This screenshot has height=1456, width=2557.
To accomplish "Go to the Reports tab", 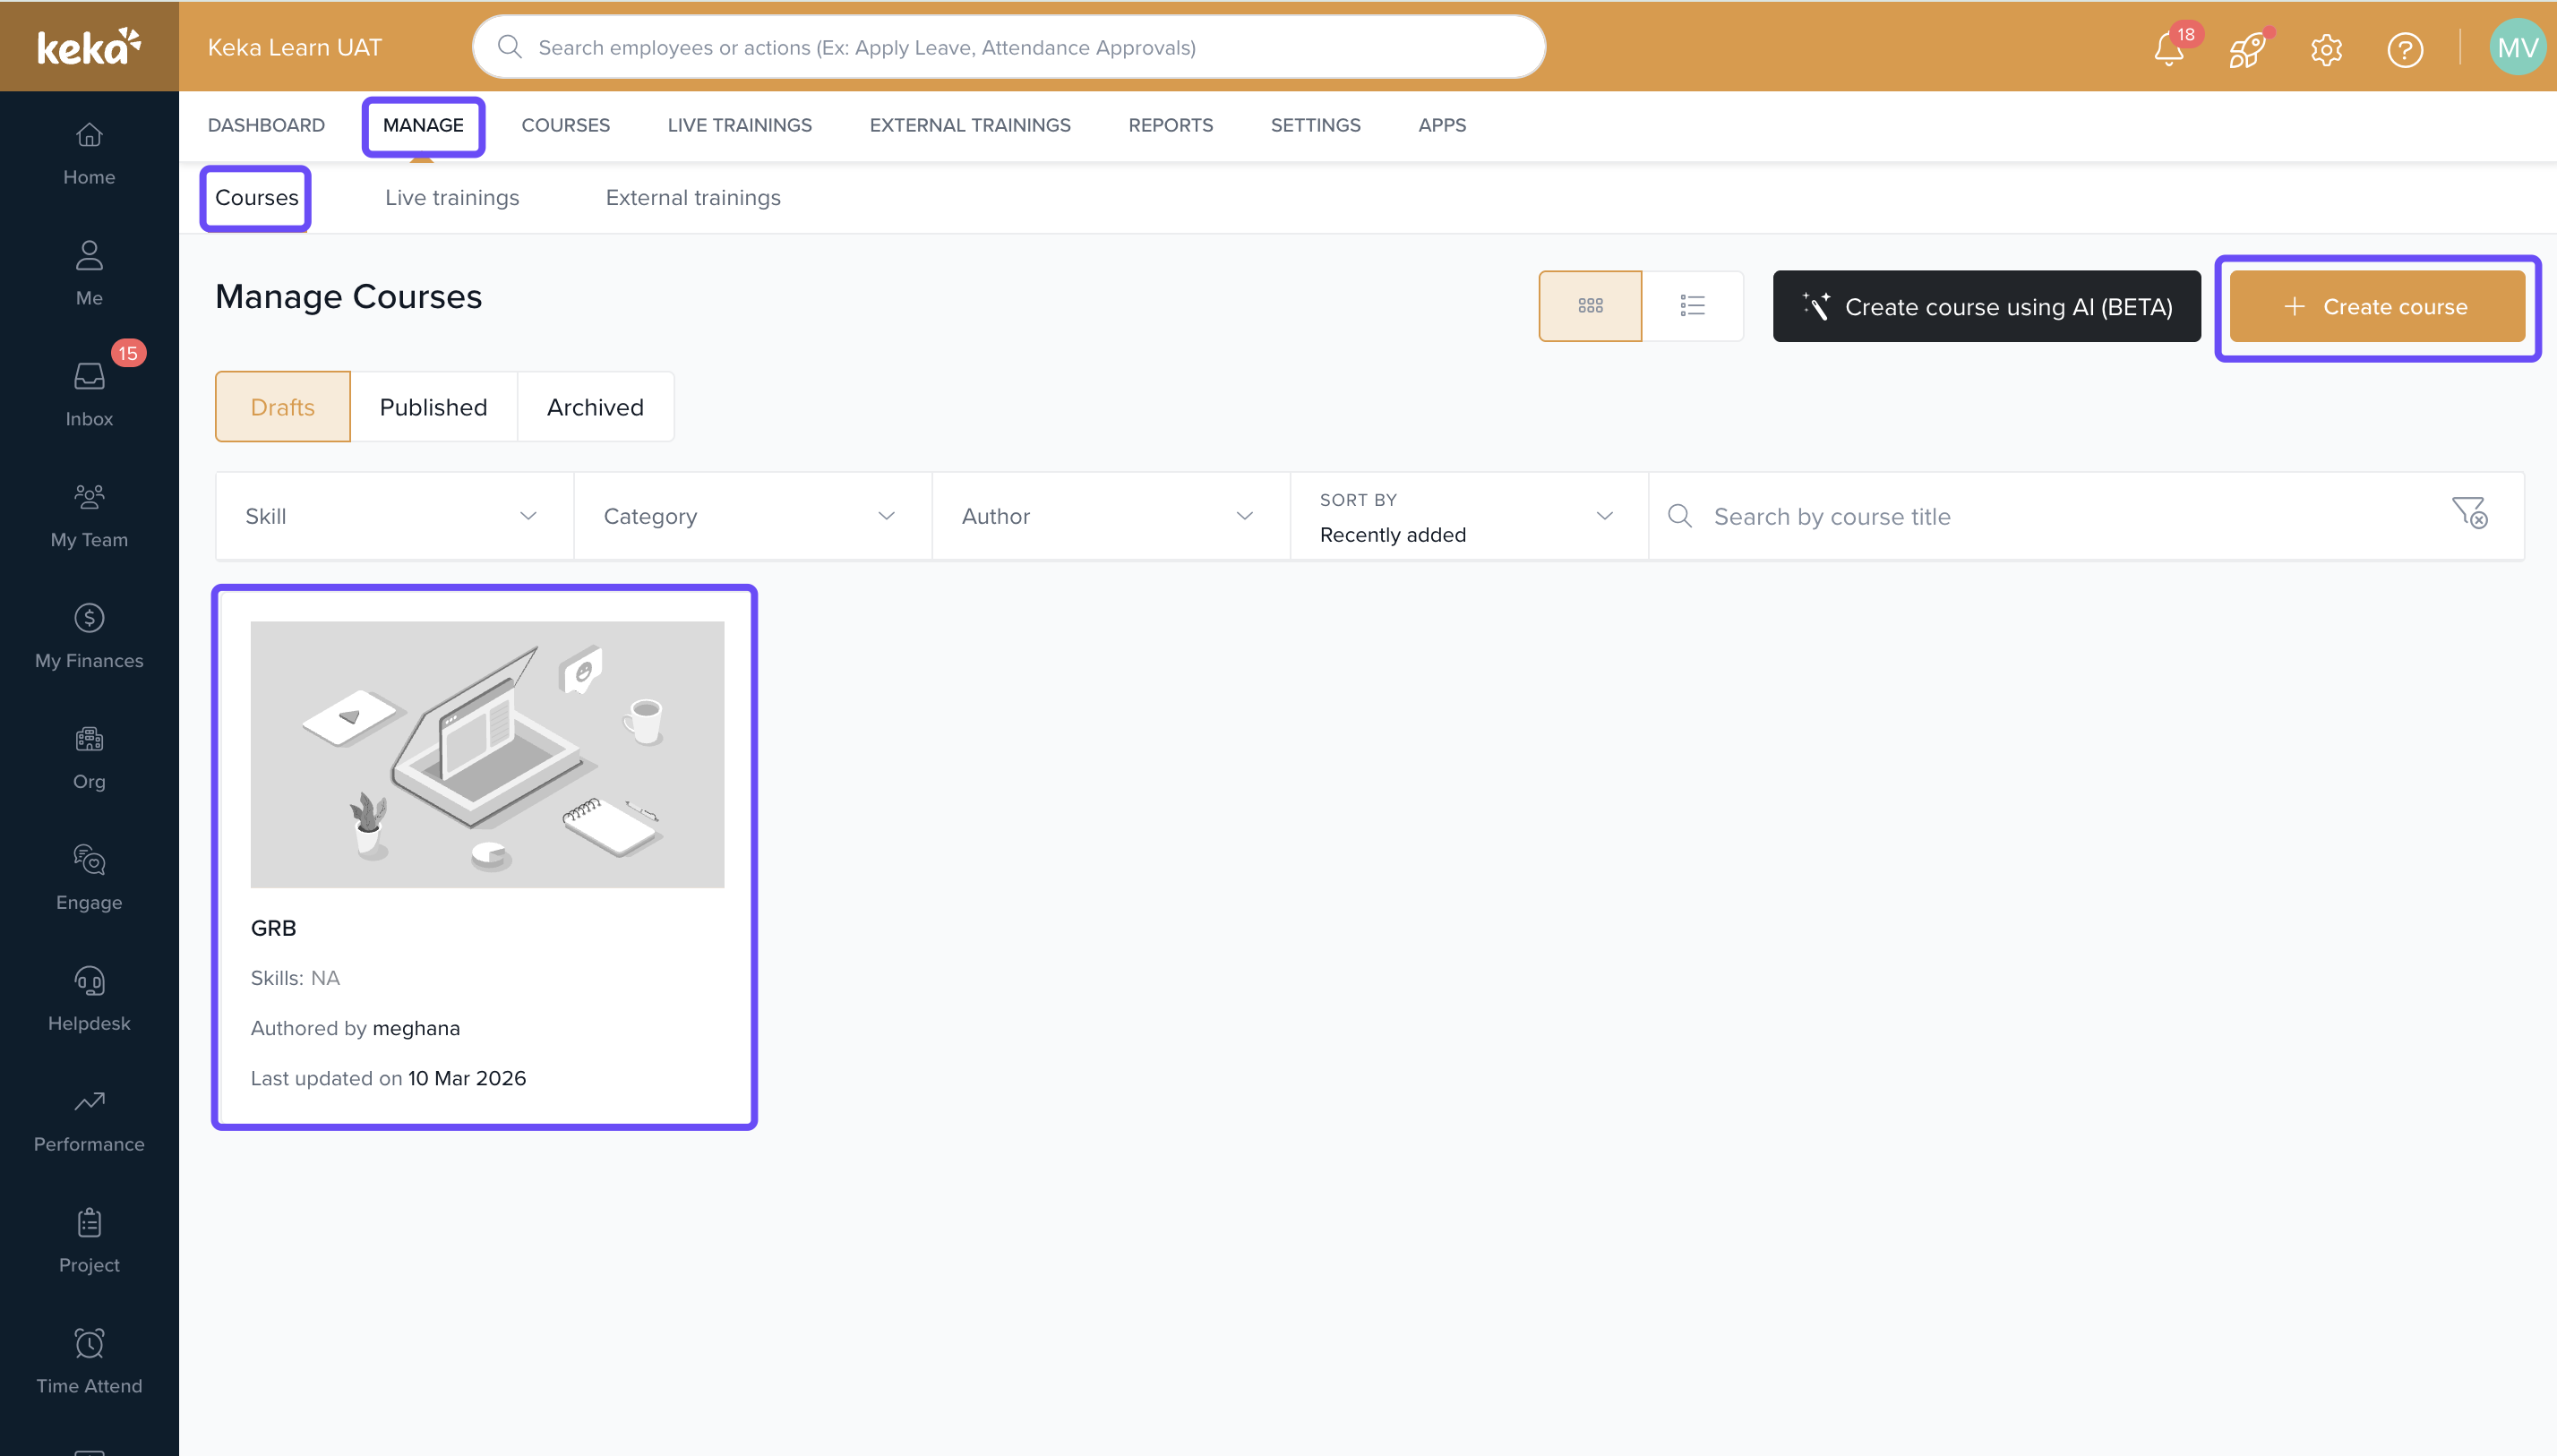I will click(1170, 125).
